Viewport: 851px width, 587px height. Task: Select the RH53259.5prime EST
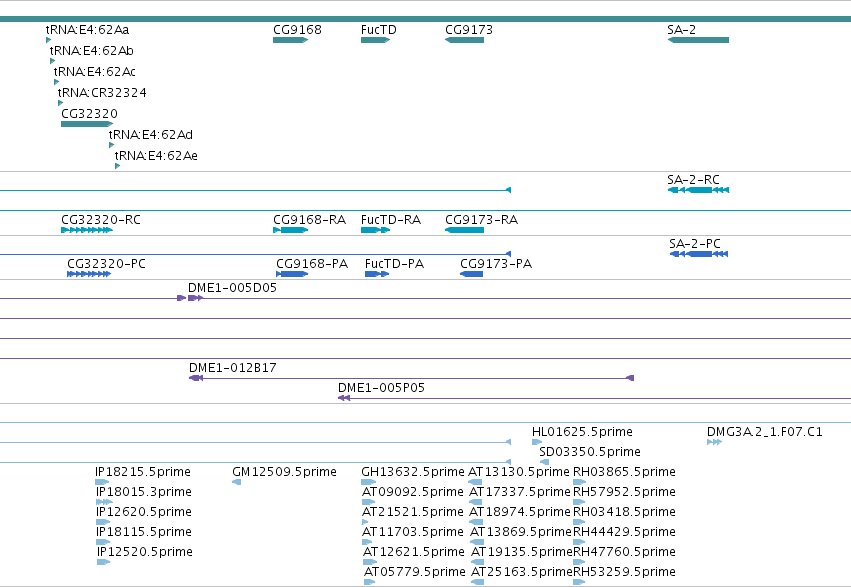click(580, 582)
